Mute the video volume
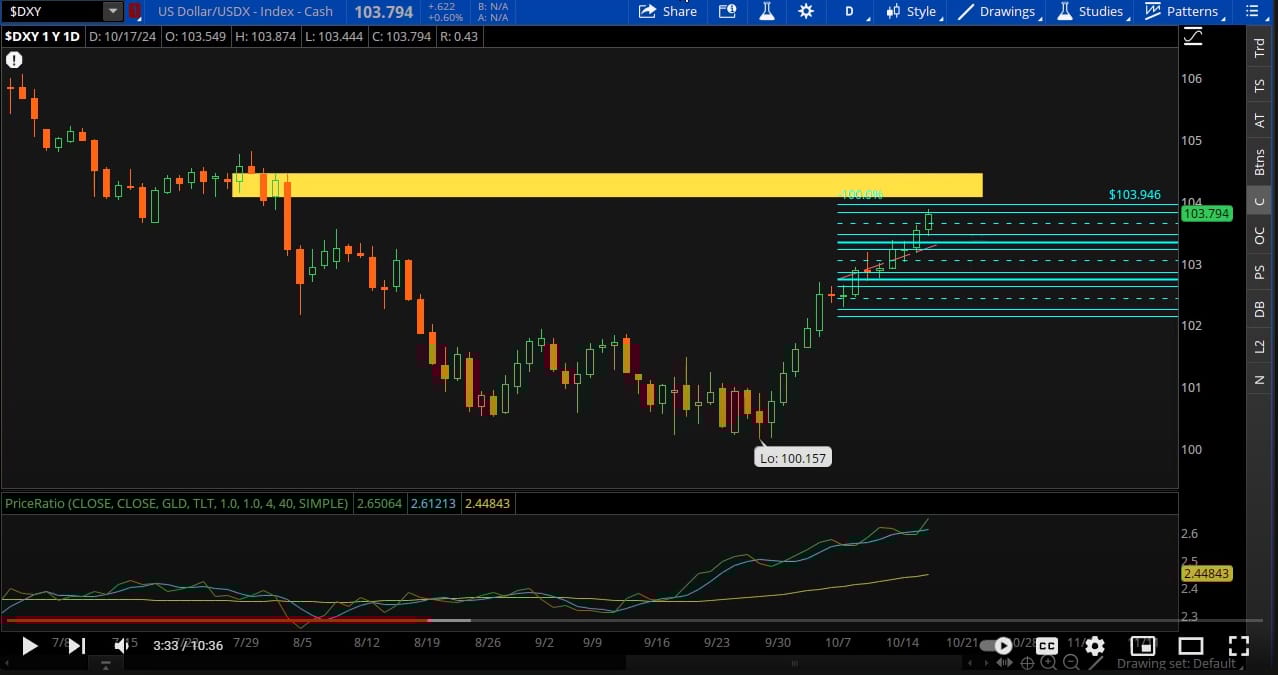The height and width of the screenshot is (675, 1278). tap(122, 646)
